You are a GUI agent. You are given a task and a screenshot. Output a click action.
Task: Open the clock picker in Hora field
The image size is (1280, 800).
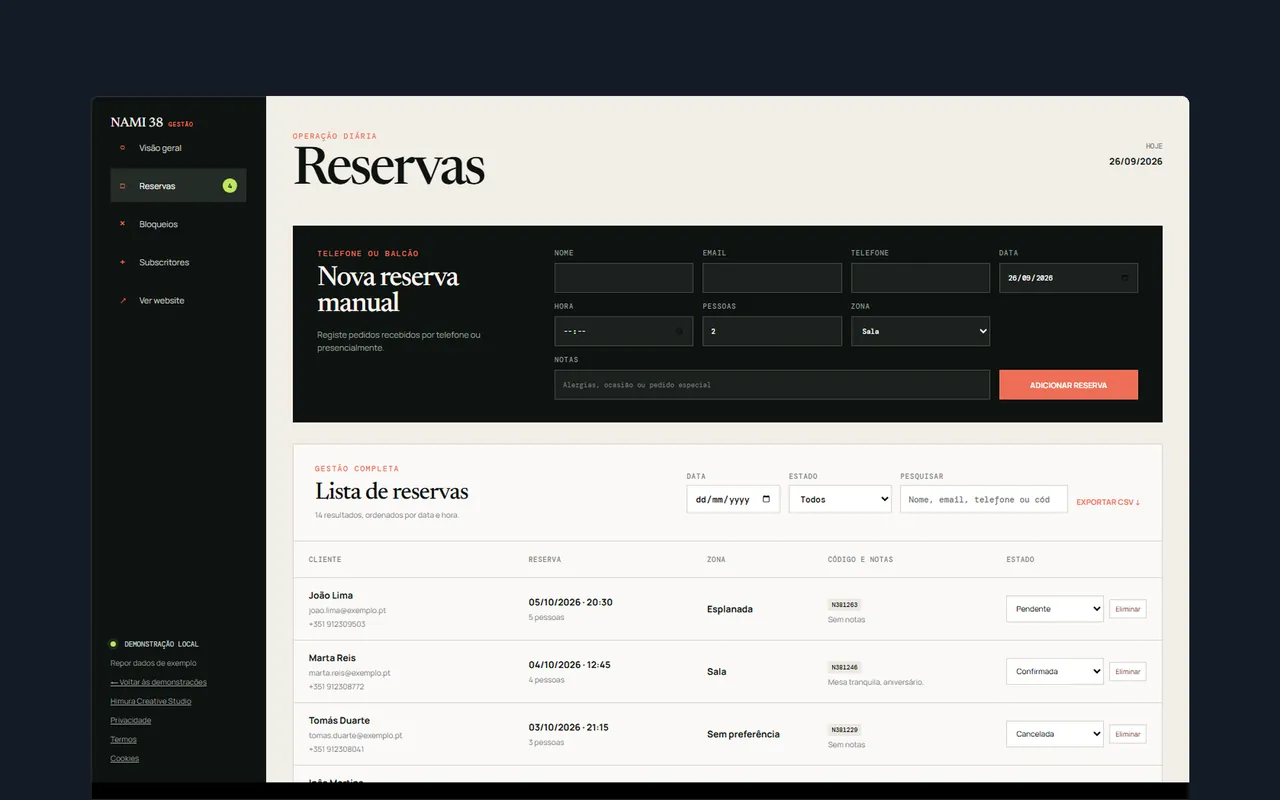pos(679,331)
